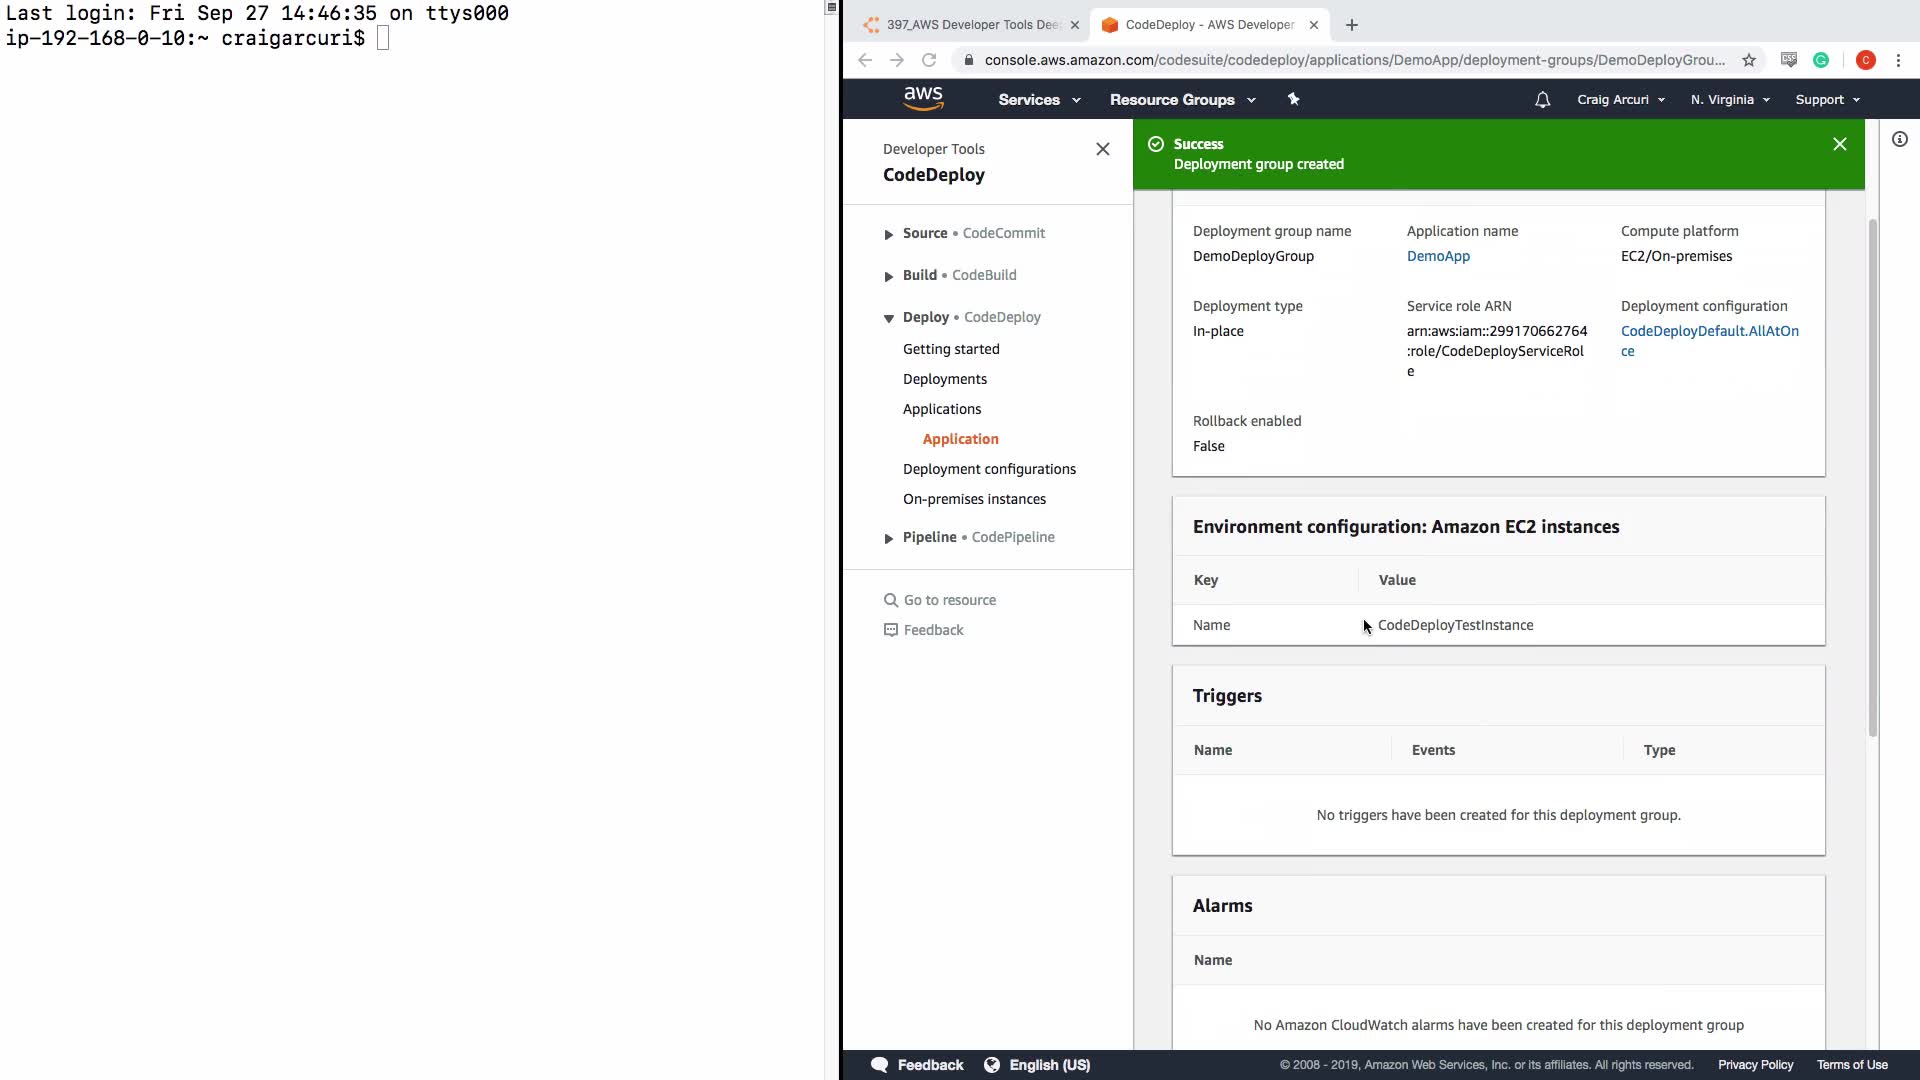The image size is (1920, 1080).
Task: Open Deployments in the sidebar
Action: pyautogui.click(x=944, y=379)
